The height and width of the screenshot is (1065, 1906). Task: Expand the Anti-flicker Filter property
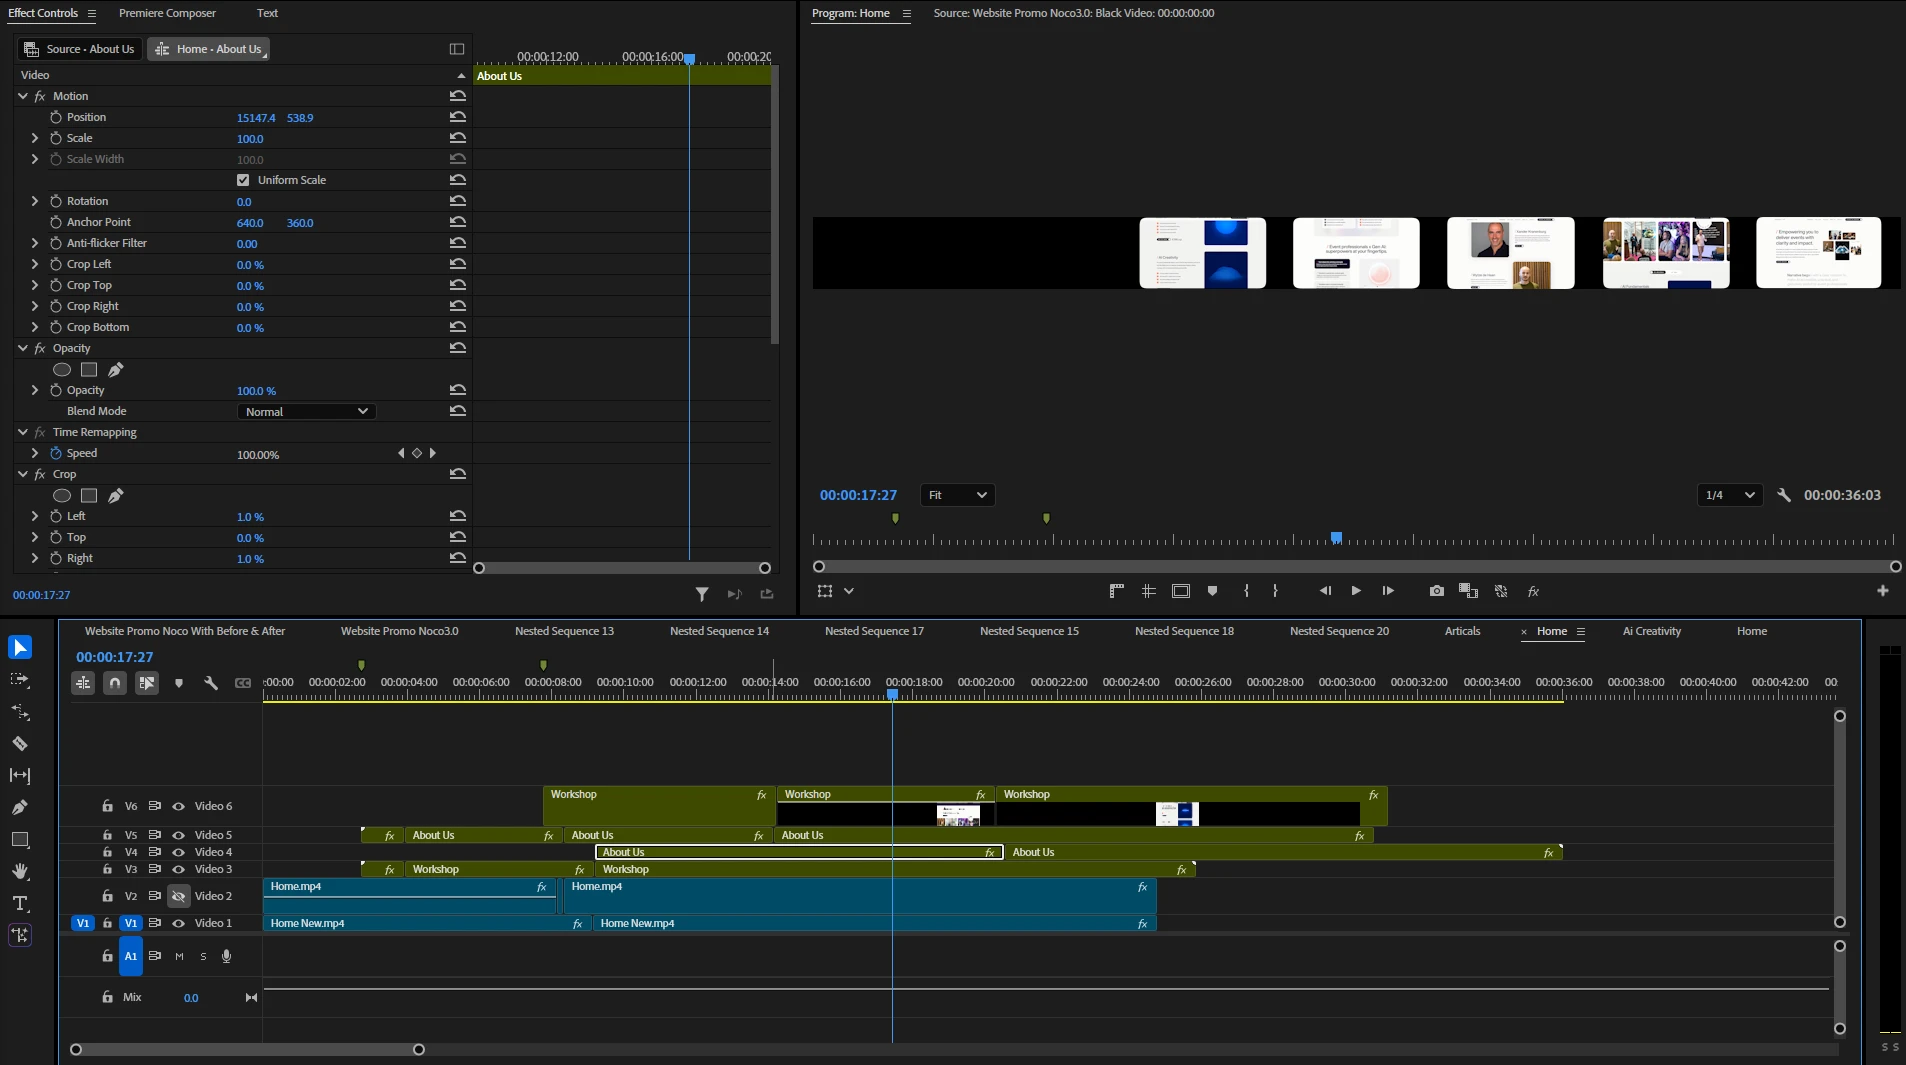35,243
